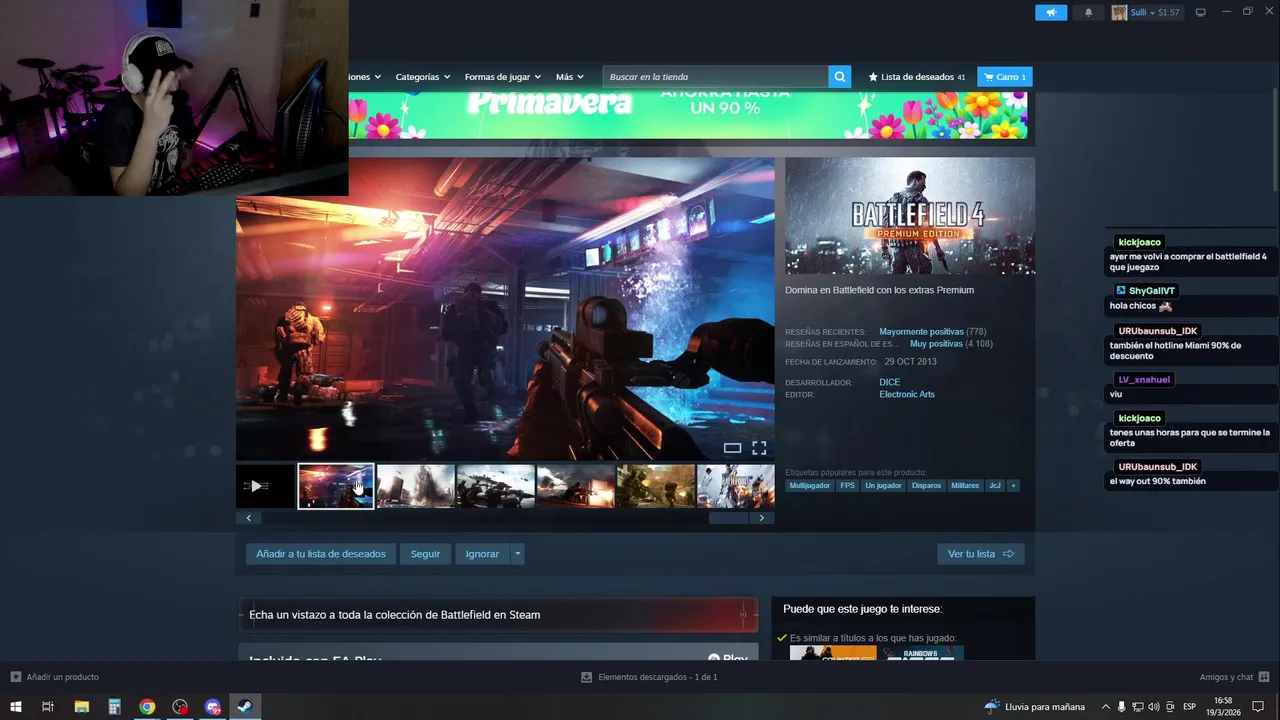Select the Multijugador tag
The image size is (1280, 720).
tap(810, 486)
